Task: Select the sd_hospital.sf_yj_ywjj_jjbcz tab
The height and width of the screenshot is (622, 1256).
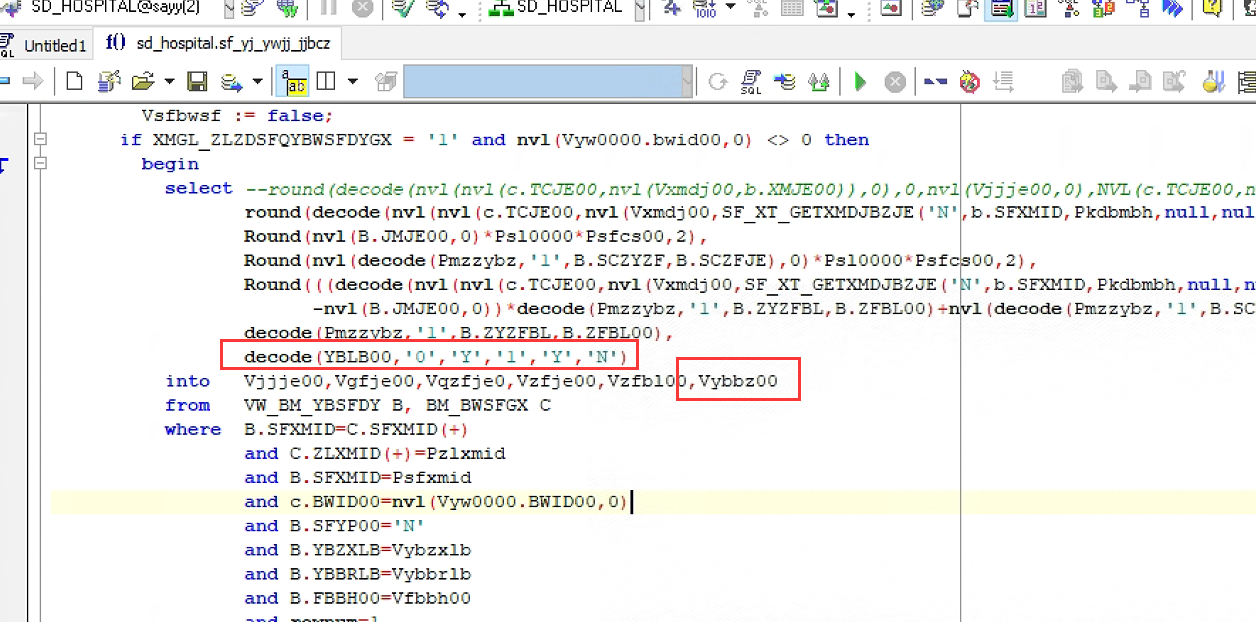Action: [219, 44]
